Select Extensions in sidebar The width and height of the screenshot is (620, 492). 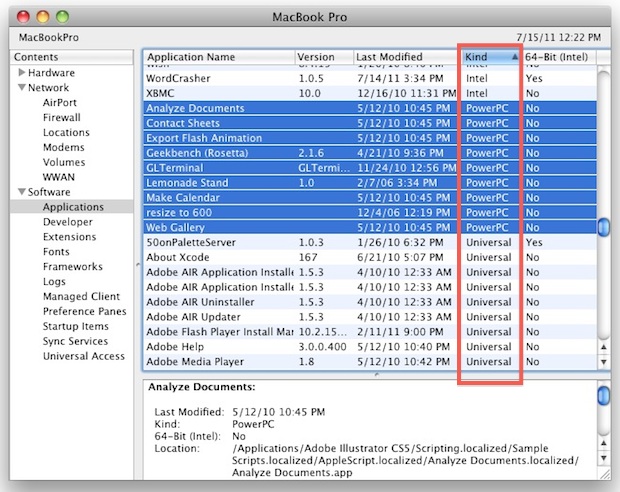(x=70, y=237)
